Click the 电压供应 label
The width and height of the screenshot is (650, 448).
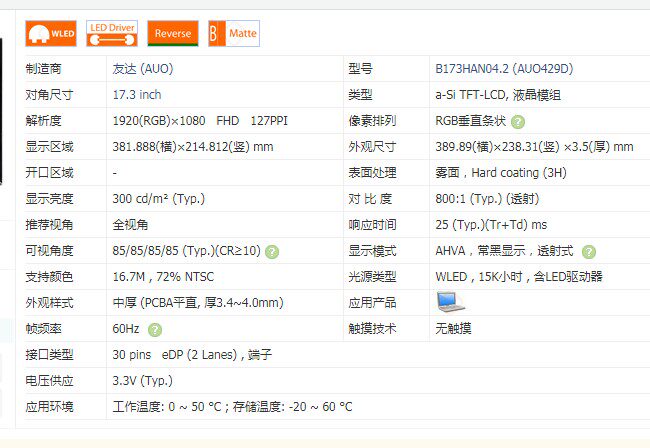(49, 381)
